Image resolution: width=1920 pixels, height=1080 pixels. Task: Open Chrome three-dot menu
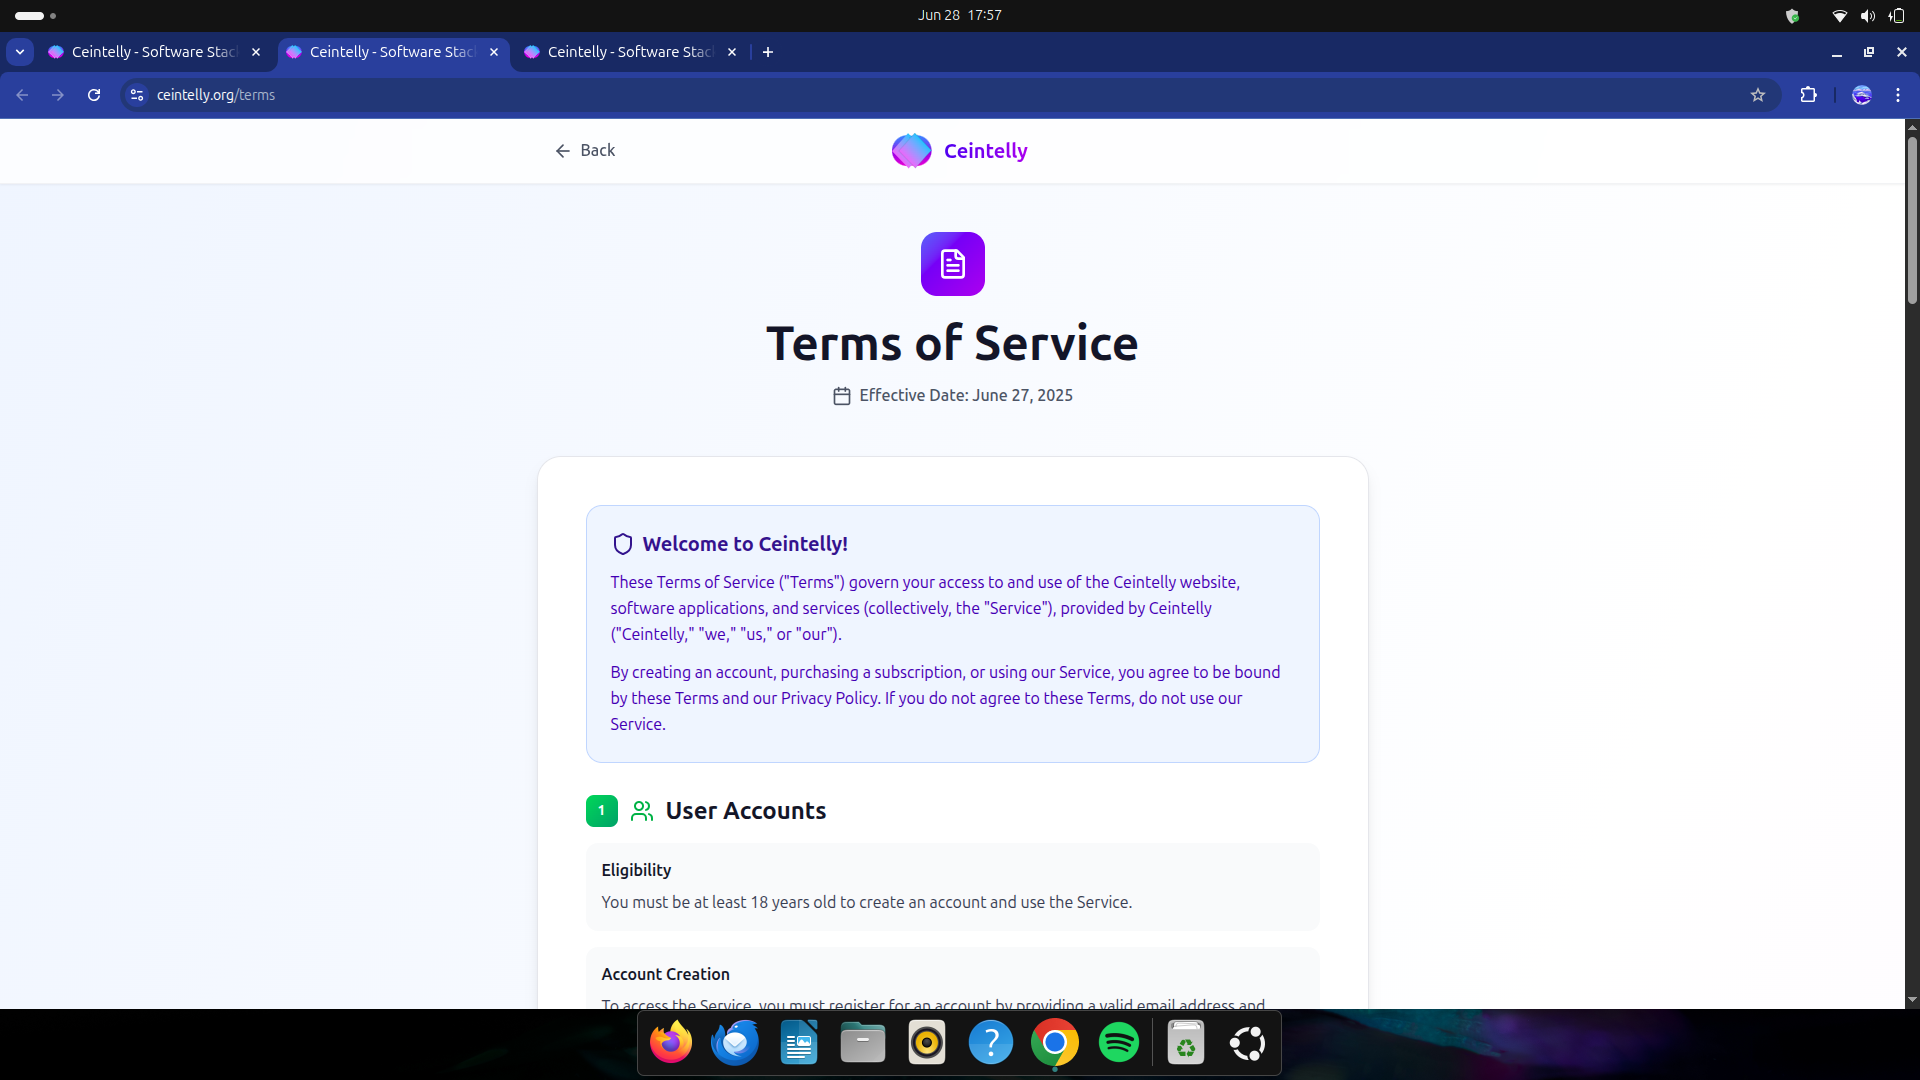[1898, 95]
